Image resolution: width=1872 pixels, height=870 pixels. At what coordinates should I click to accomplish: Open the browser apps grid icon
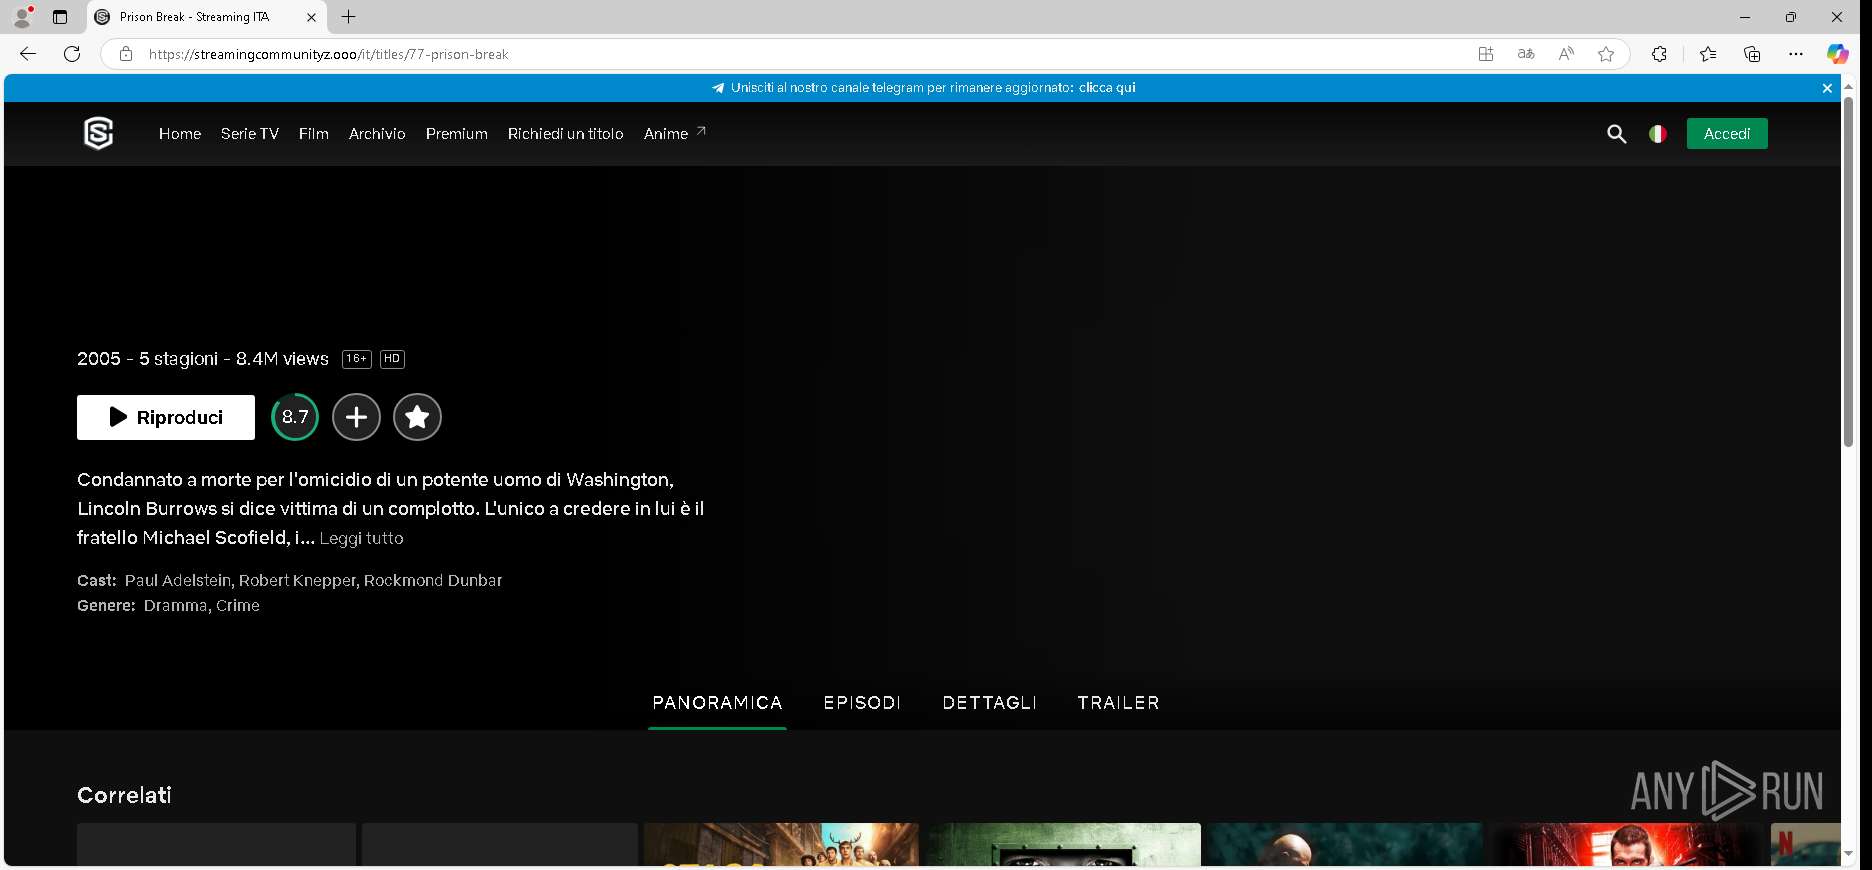[x=1486, y=54]
